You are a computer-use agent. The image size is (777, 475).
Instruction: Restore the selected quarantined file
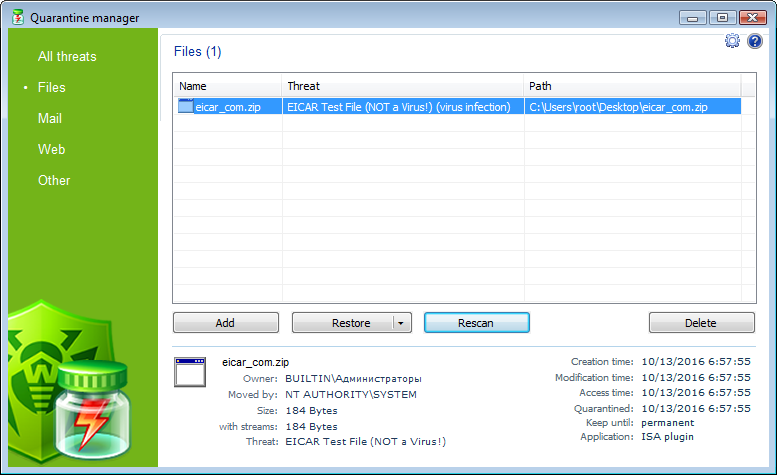[343, 323]
